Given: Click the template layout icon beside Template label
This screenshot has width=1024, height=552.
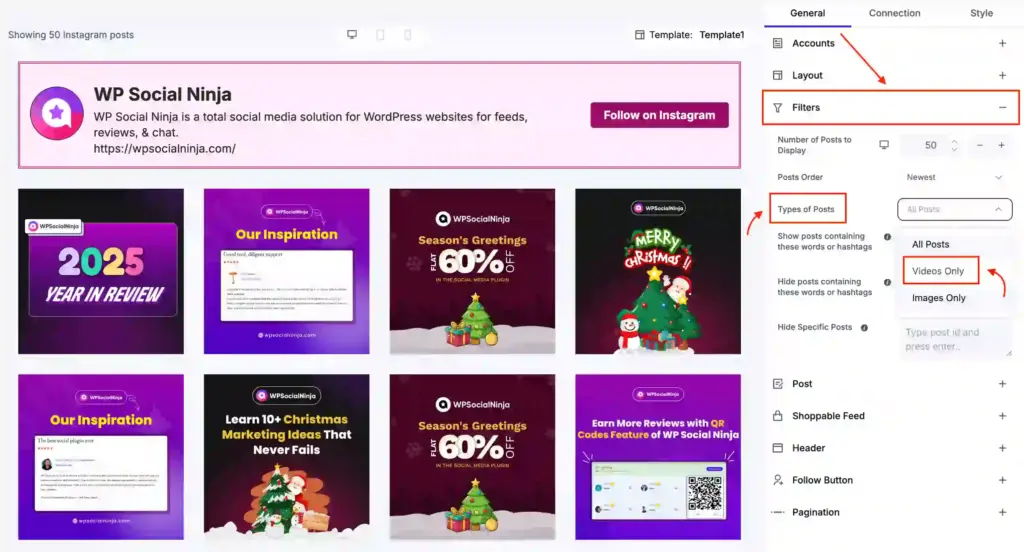Looking at the screenshot, I should 640,35.
